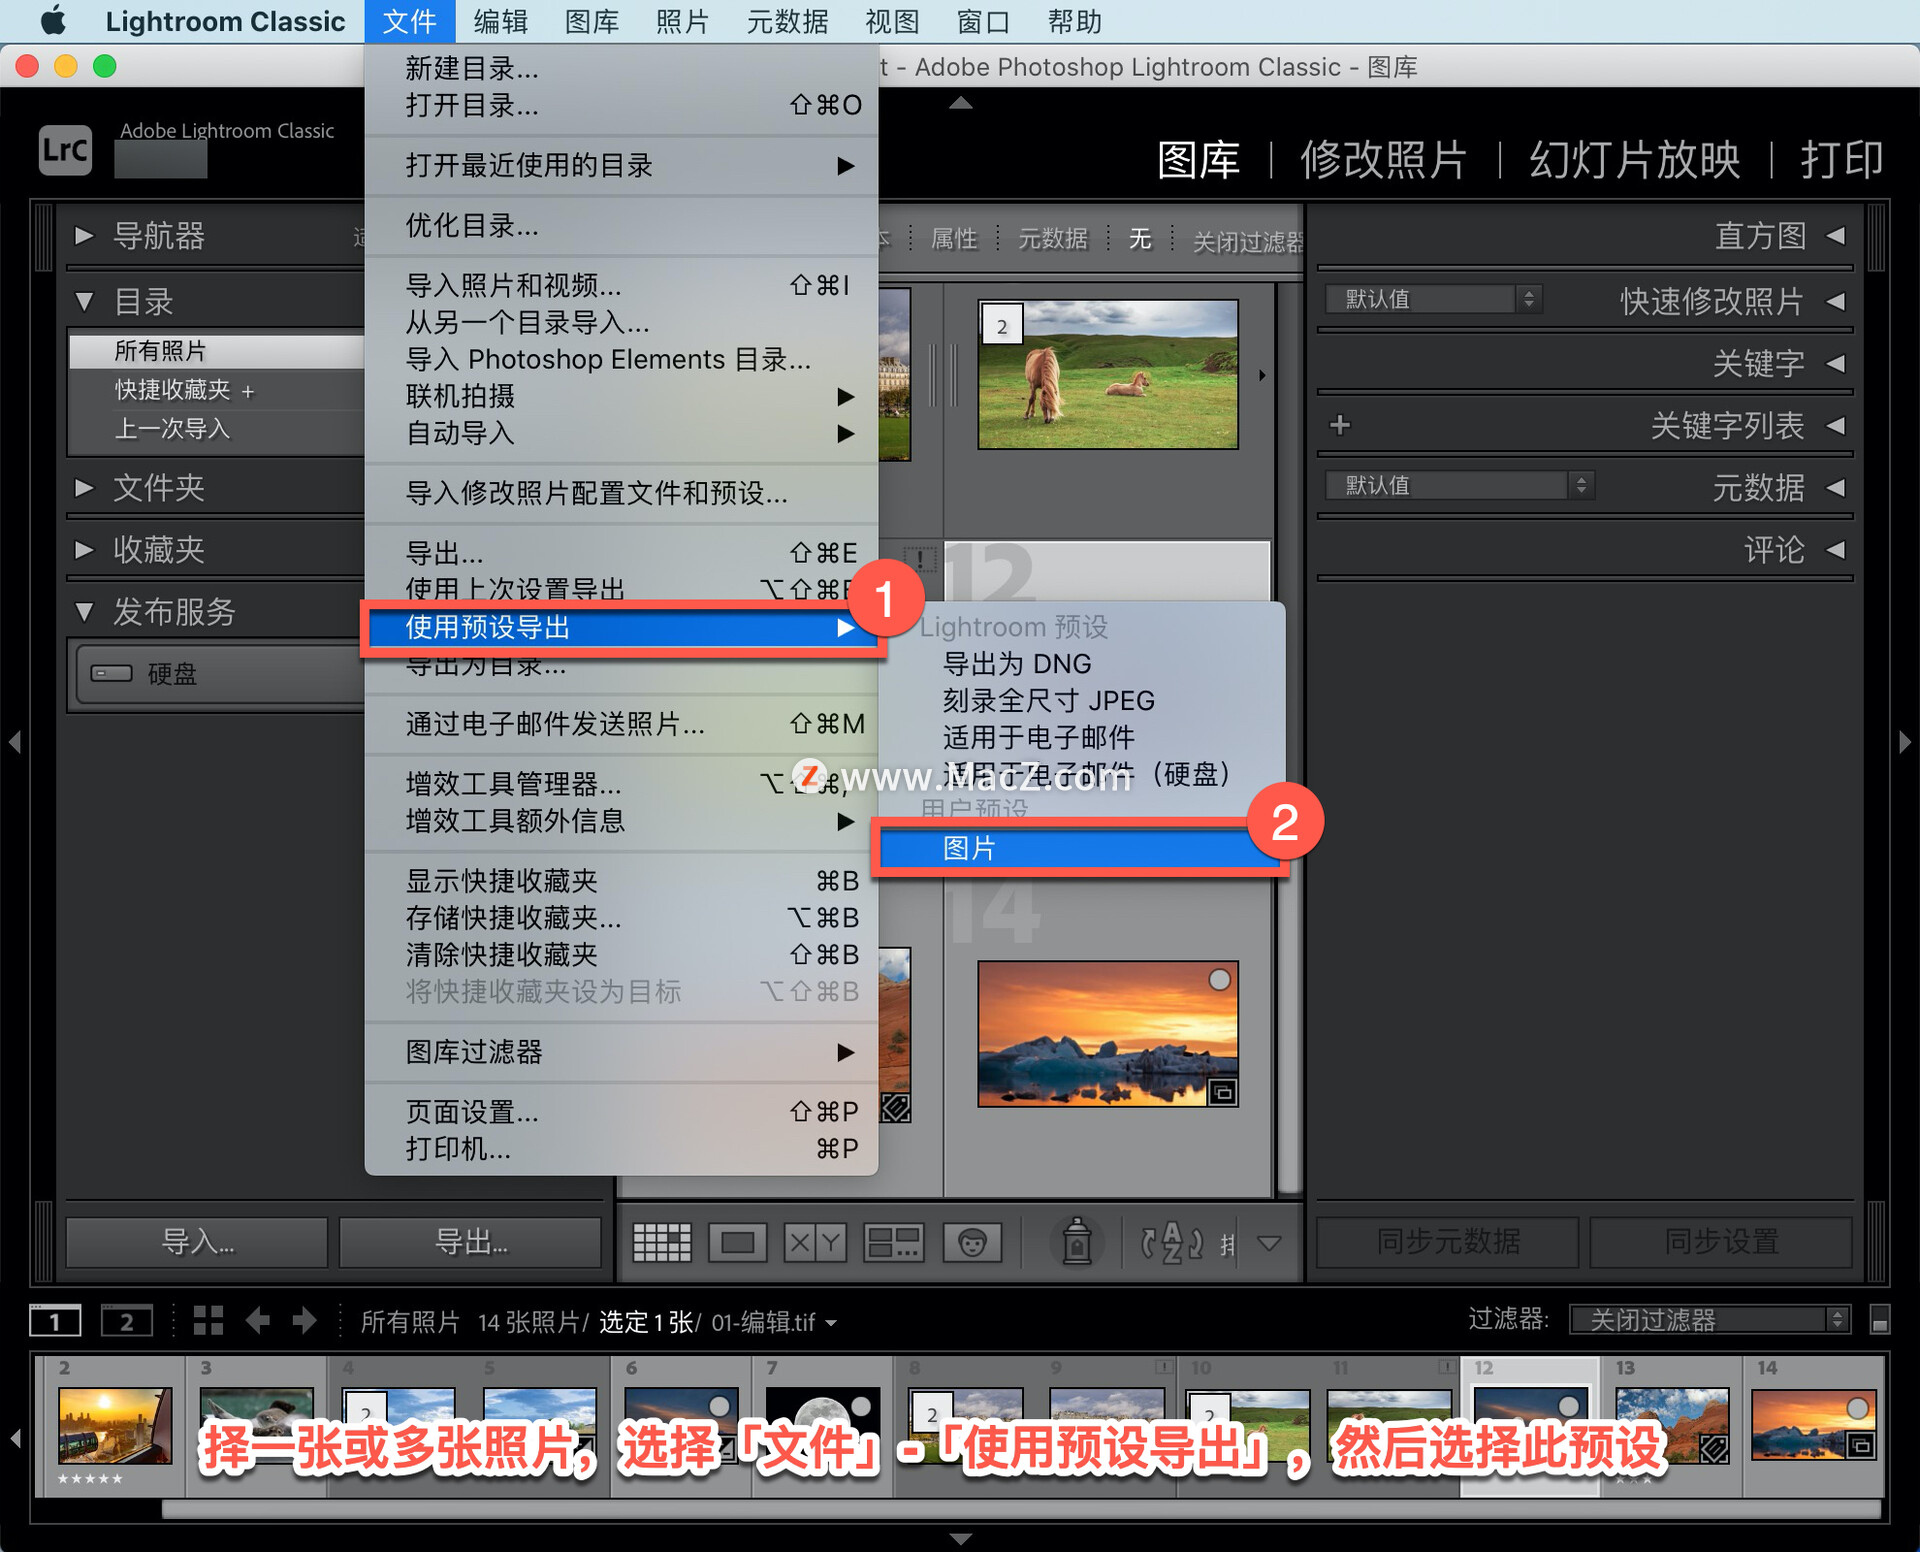The width and height of the screenshot is (1920, 1552).
Task: Collapse the 发布服务 panel
Action: pos(85,612)
